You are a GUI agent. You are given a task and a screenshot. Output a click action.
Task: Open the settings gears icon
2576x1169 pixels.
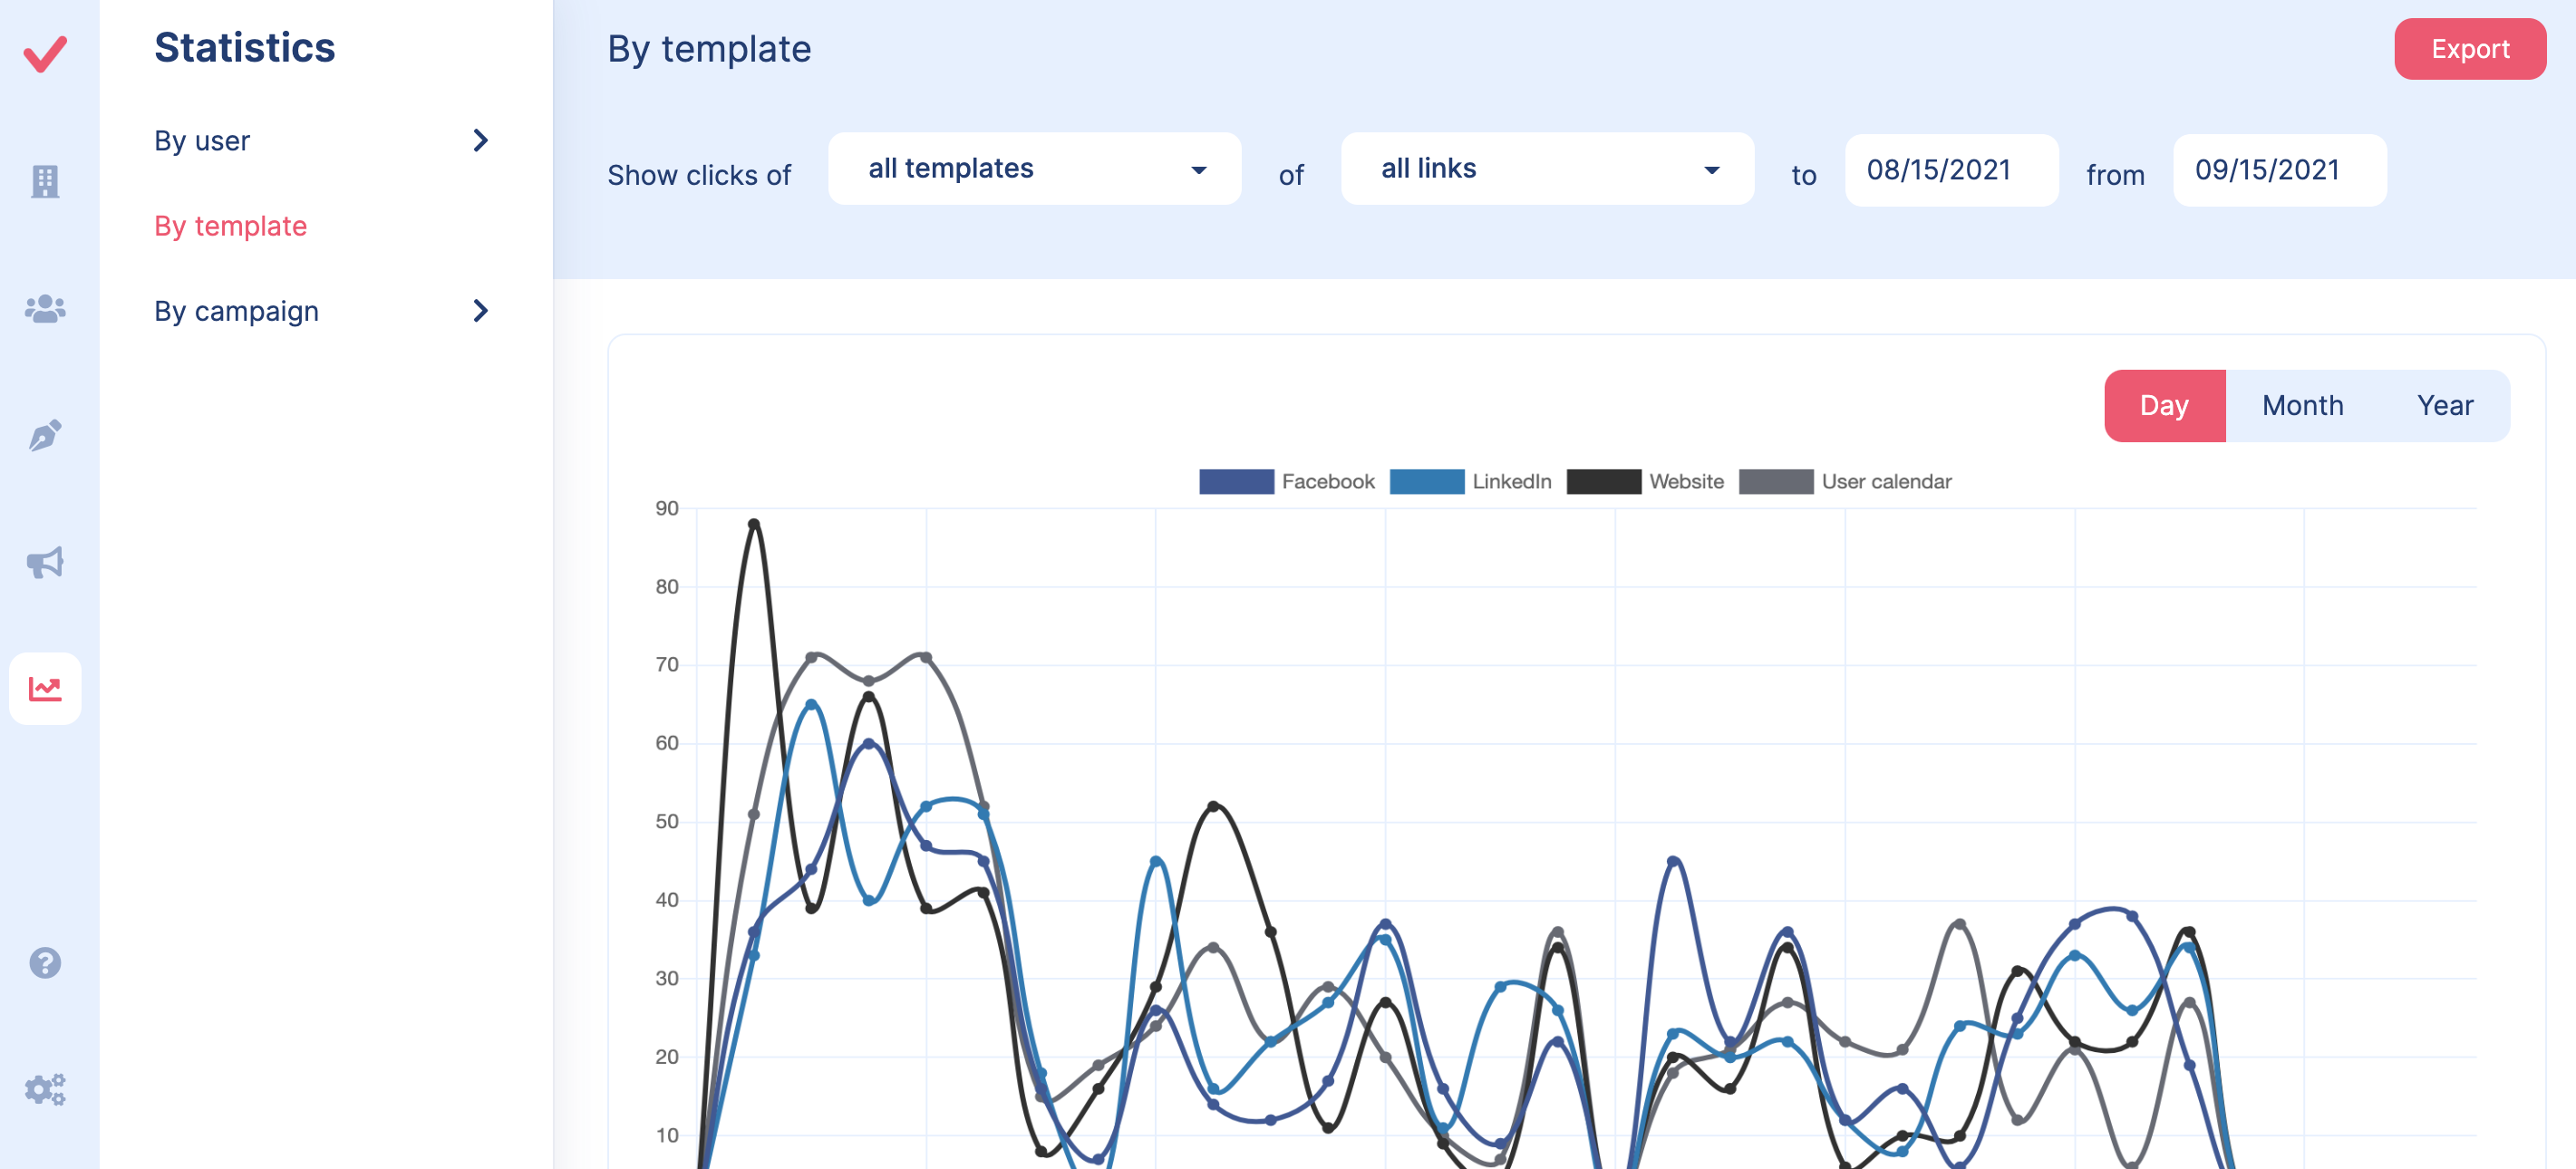45,1088
